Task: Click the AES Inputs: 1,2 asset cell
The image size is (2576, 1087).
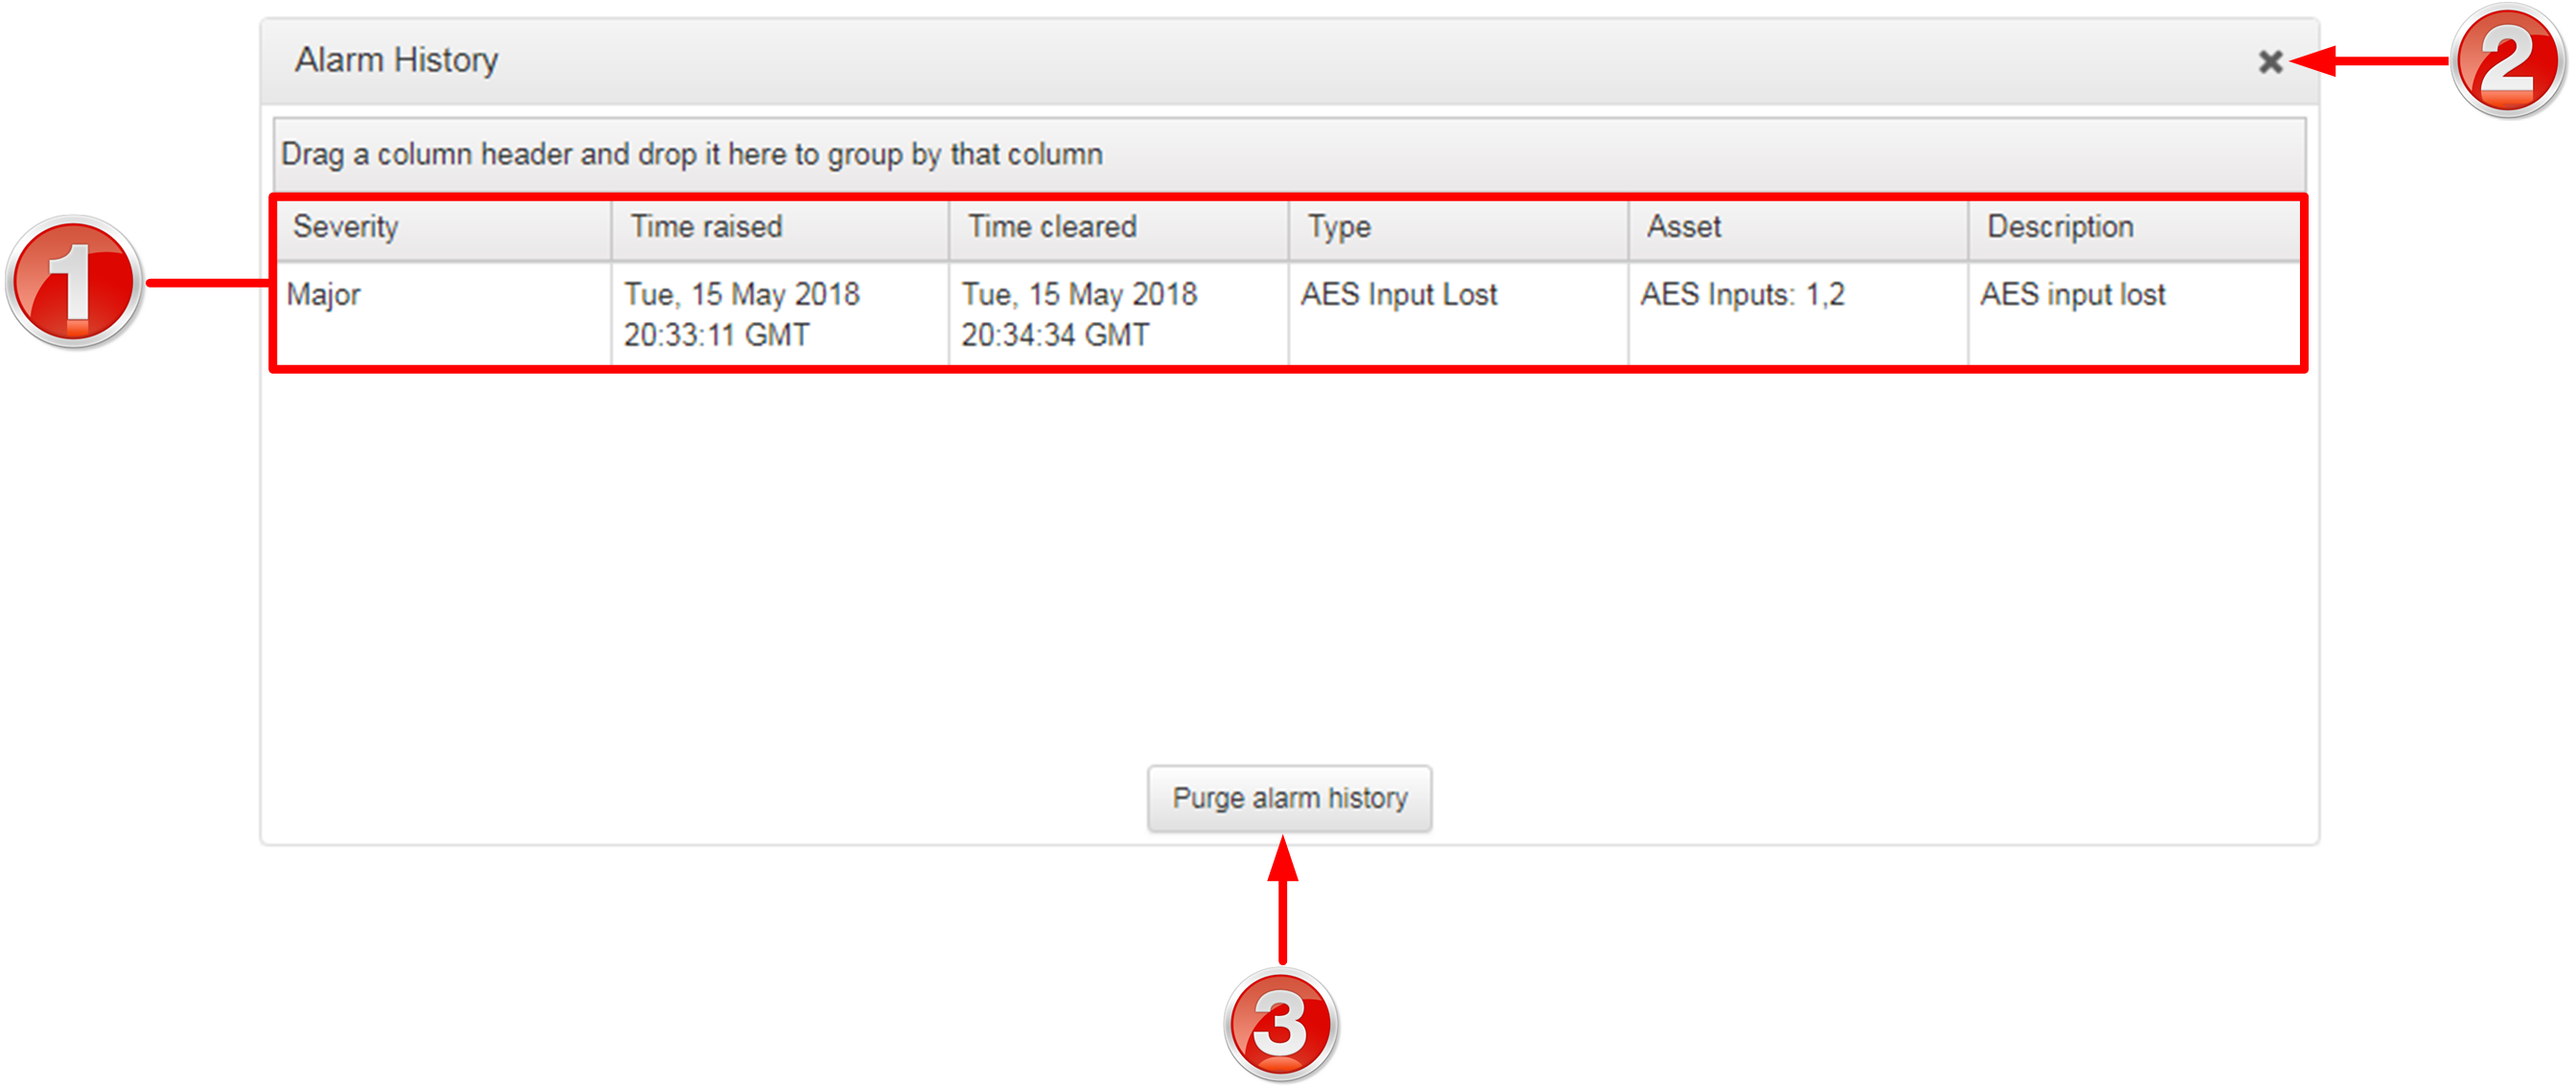Action: pyautogui.click(x=1742, y=295)
